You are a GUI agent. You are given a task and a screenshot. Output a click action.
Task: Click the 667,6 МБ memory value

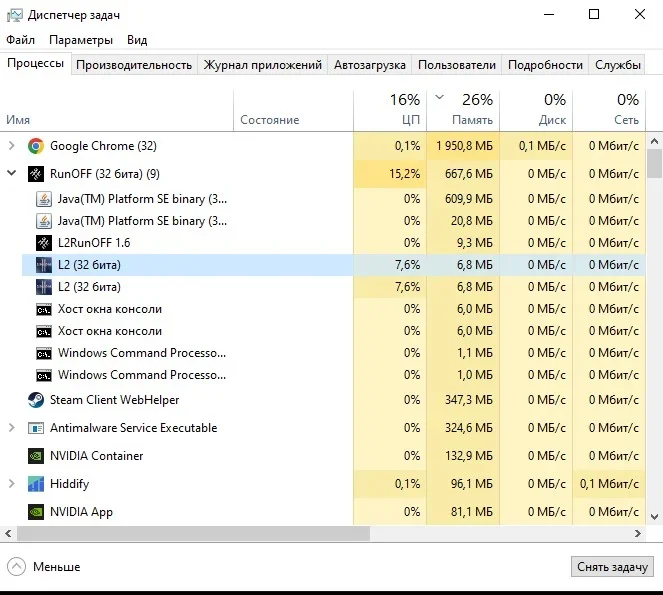pos(469,174)
